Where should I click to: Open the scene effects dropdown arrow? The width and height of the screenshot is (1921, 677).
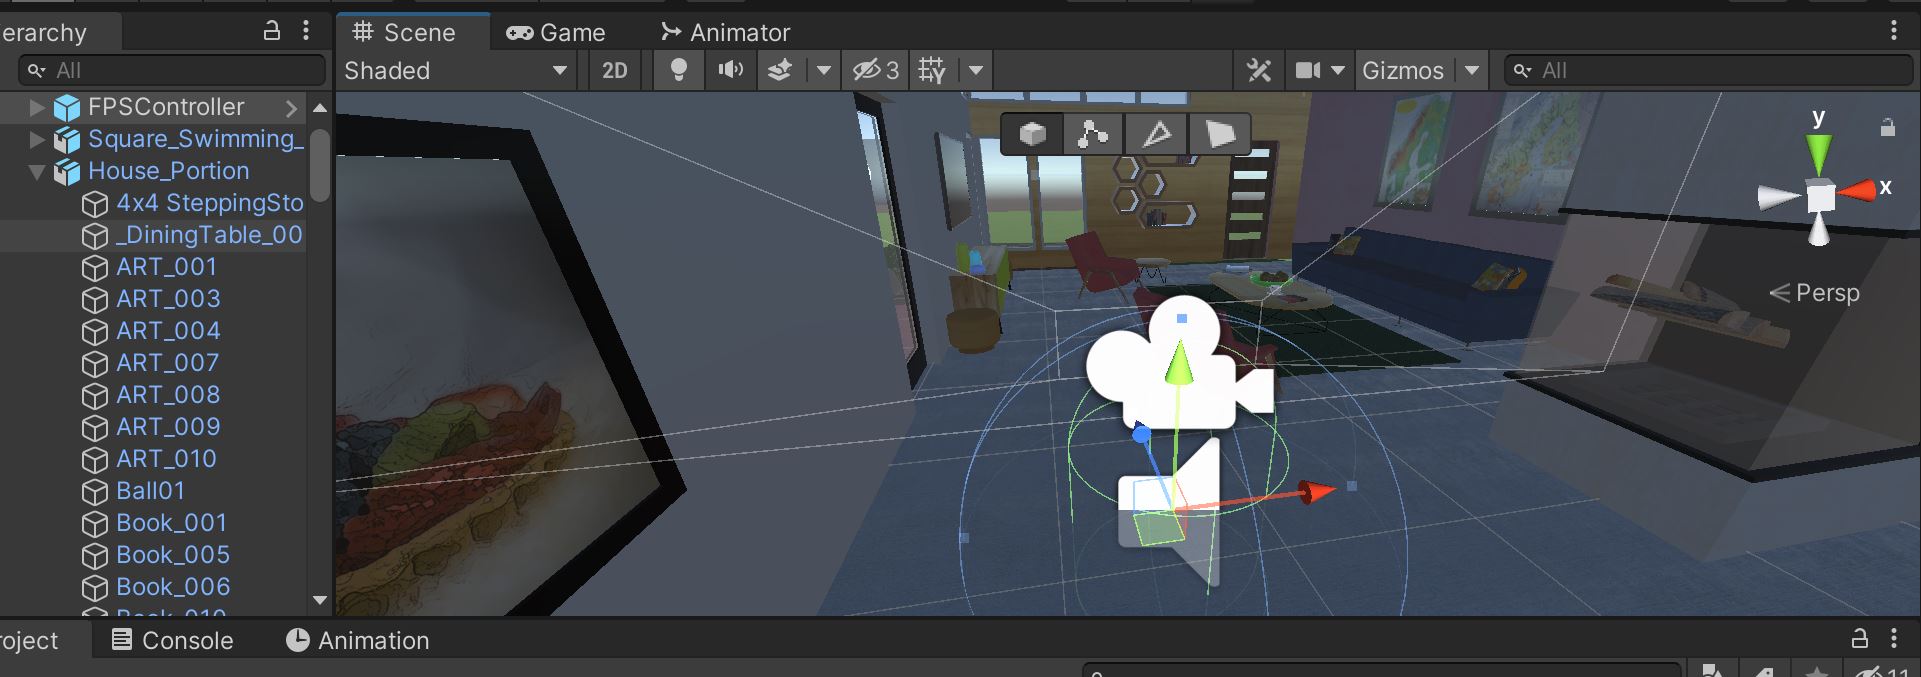click(x=823, y=70)
